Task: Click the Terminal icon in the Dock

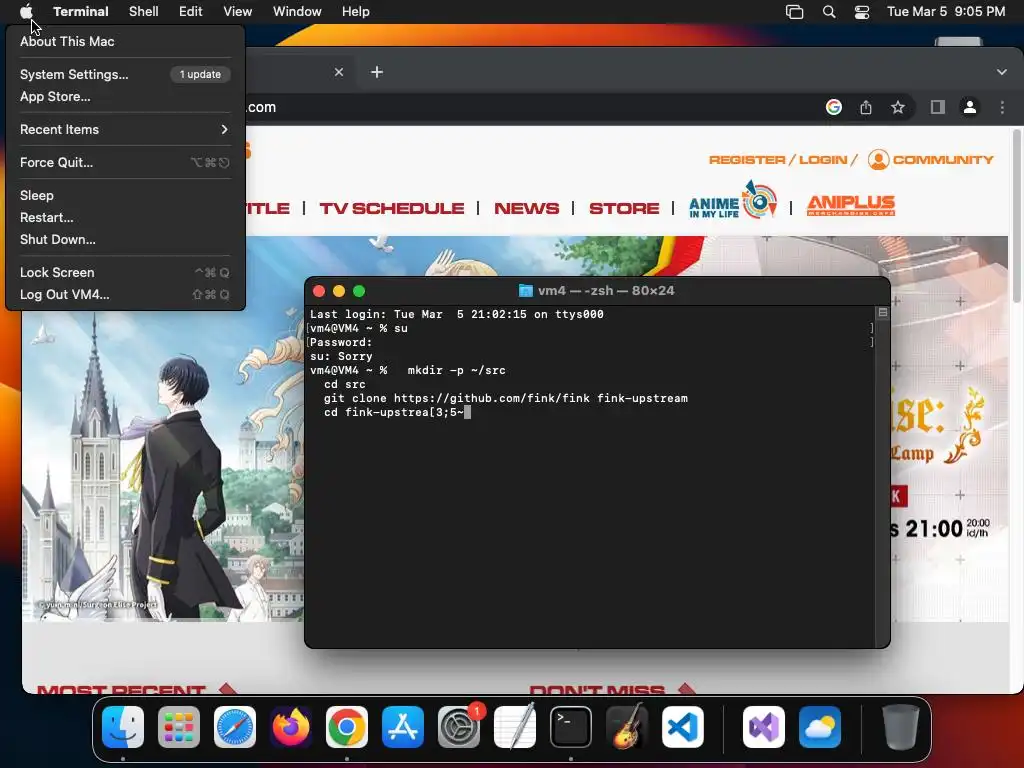Action: pos(571,727)
